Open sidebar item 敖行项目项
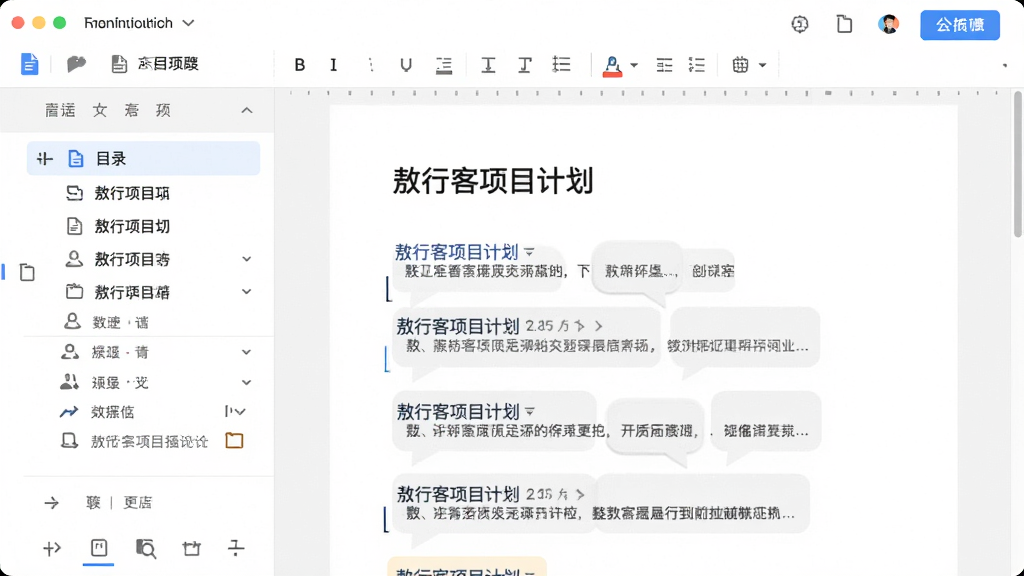 [x=132, y=193]
